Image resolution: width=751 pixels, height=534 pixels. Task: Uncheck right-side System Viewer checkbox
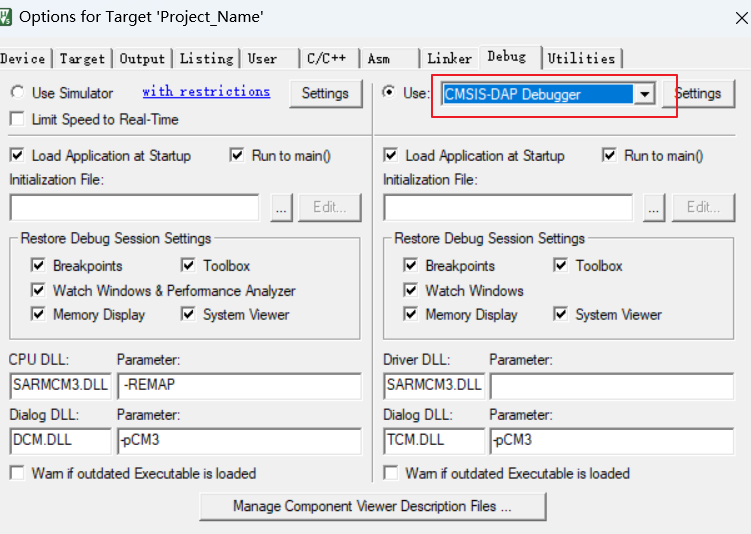561,314
